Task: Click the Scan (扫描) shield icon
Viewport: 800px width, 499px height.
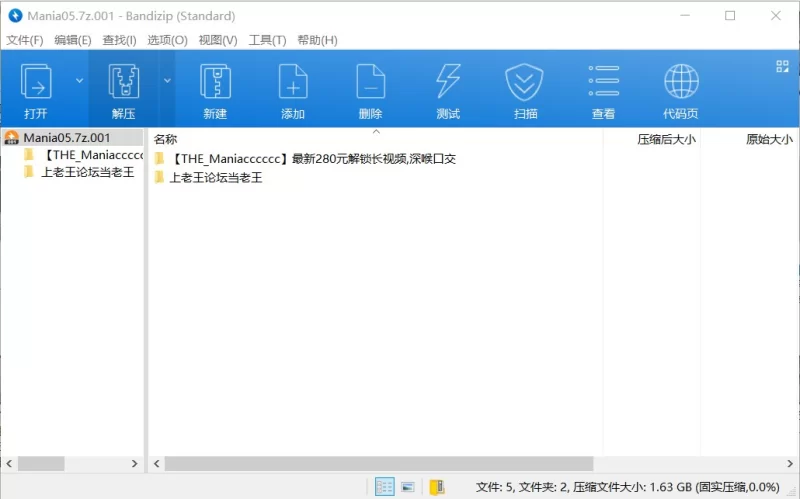Action: click(524, 82)
